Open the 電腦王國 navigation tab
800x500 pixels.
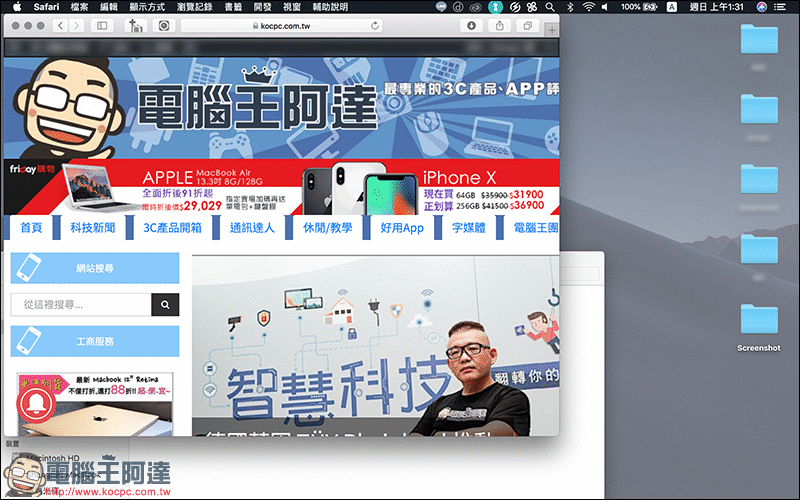click(x=532, y=228)
